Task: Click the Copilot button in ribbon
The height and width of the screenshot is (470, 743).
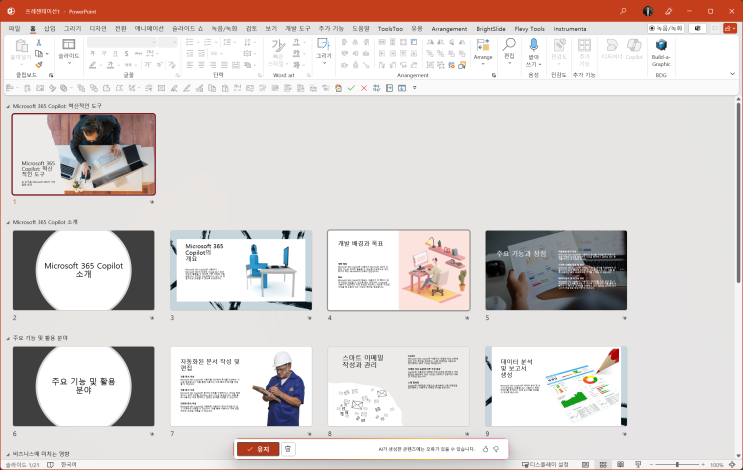Action: [x=634, y=49]
